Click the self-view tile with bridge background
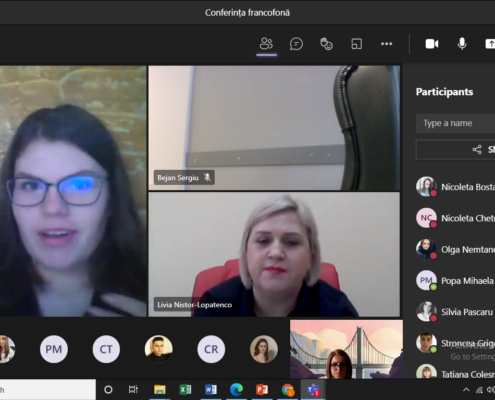The image size is (495, 400). tap(346, 349)
